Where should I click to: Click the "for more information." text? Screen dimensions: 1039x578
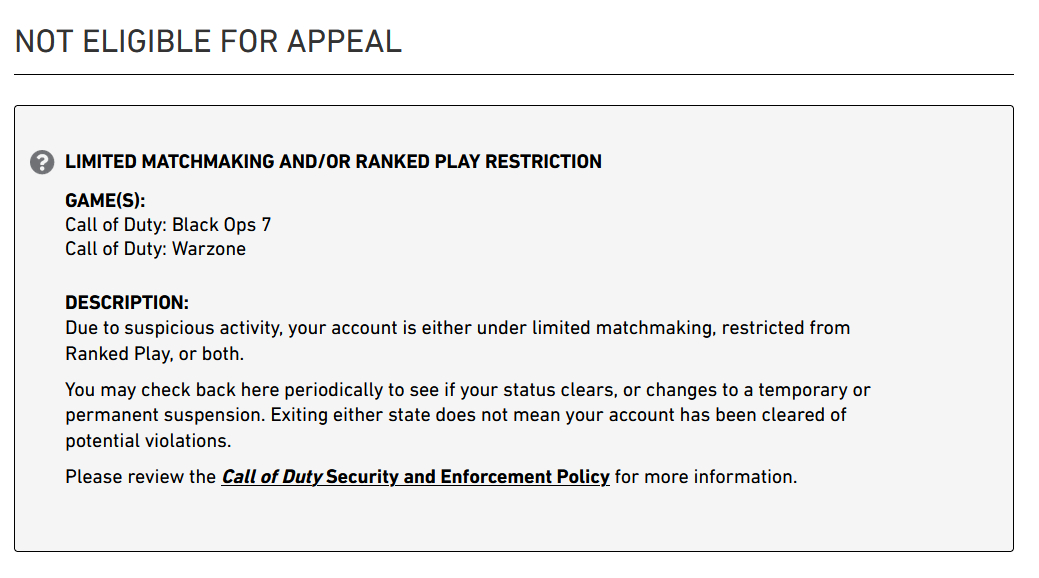706,477
